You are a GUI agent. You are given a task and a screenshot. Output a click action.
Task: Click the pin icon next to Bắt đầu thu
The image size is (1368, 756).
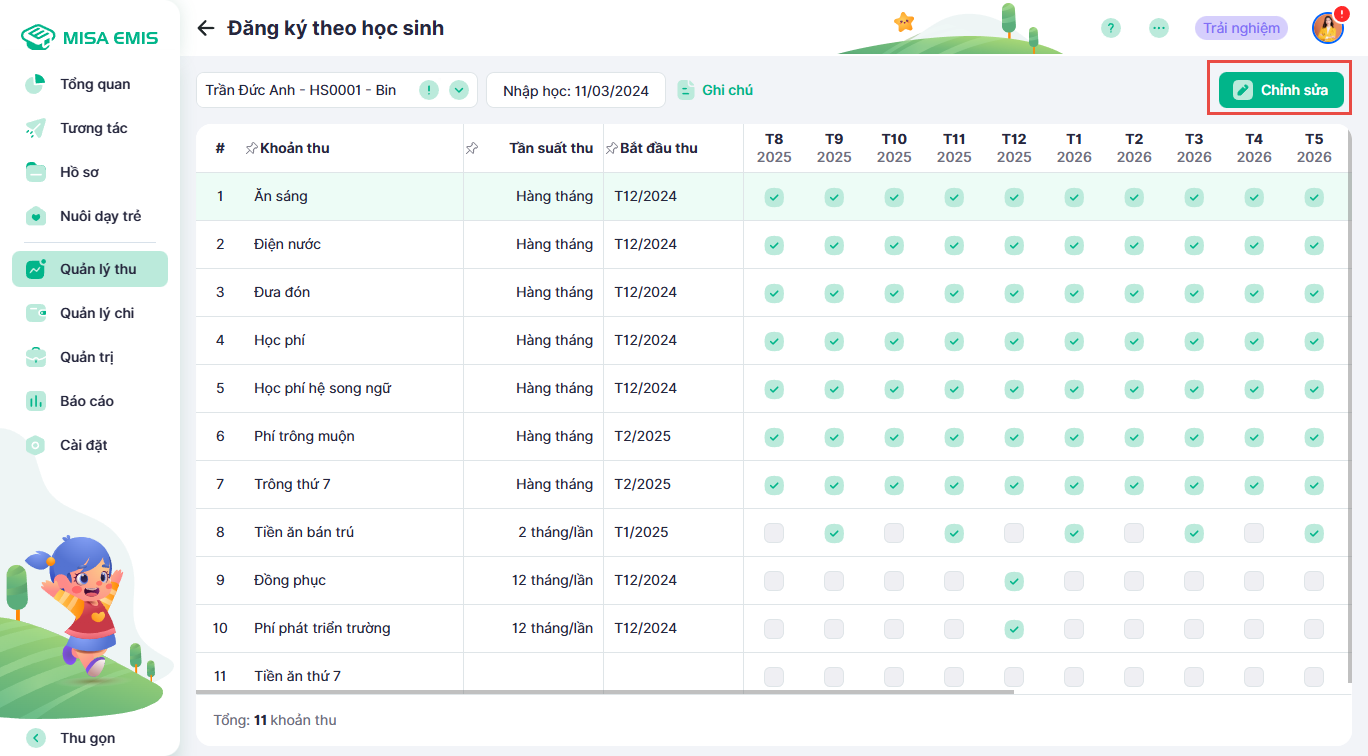pos(611,149)
